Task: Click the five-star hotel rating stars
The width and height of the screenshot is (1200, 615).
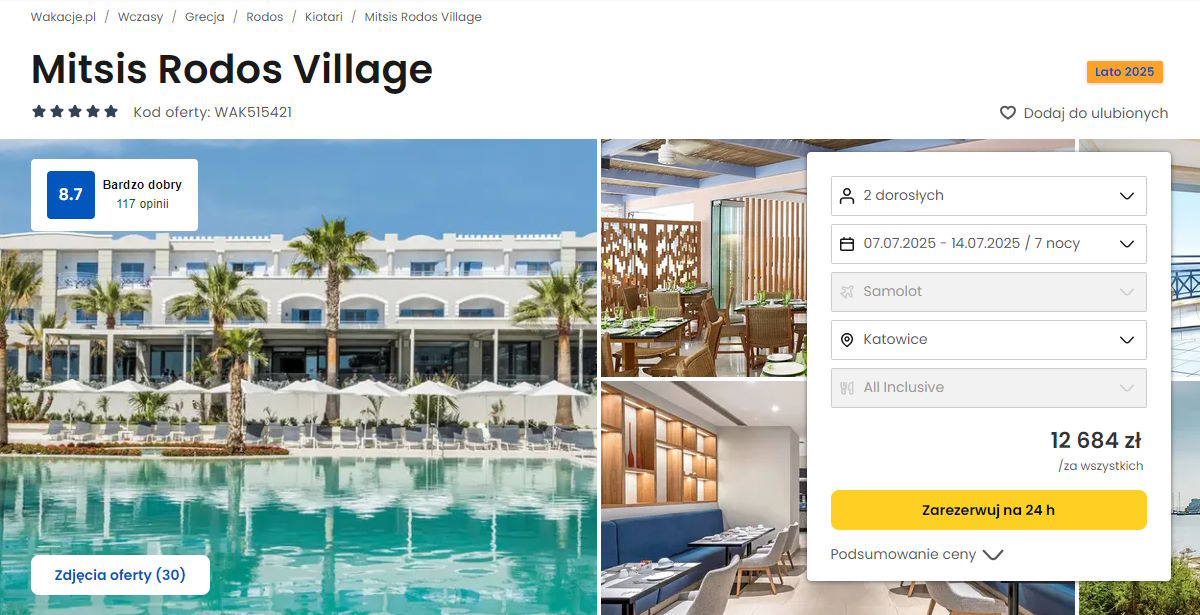Action: (75, 112)
